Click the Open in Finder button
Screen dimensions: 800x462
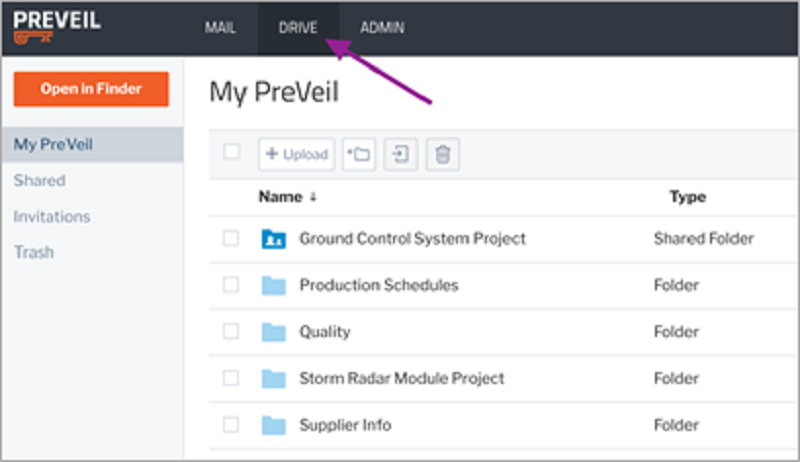[91, 89]
